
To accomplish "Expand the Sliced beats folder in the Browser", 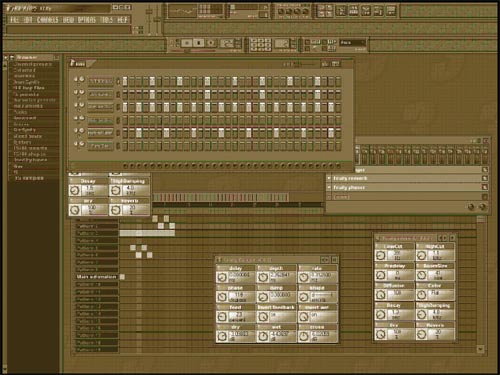I will click(x=27, y=136).
